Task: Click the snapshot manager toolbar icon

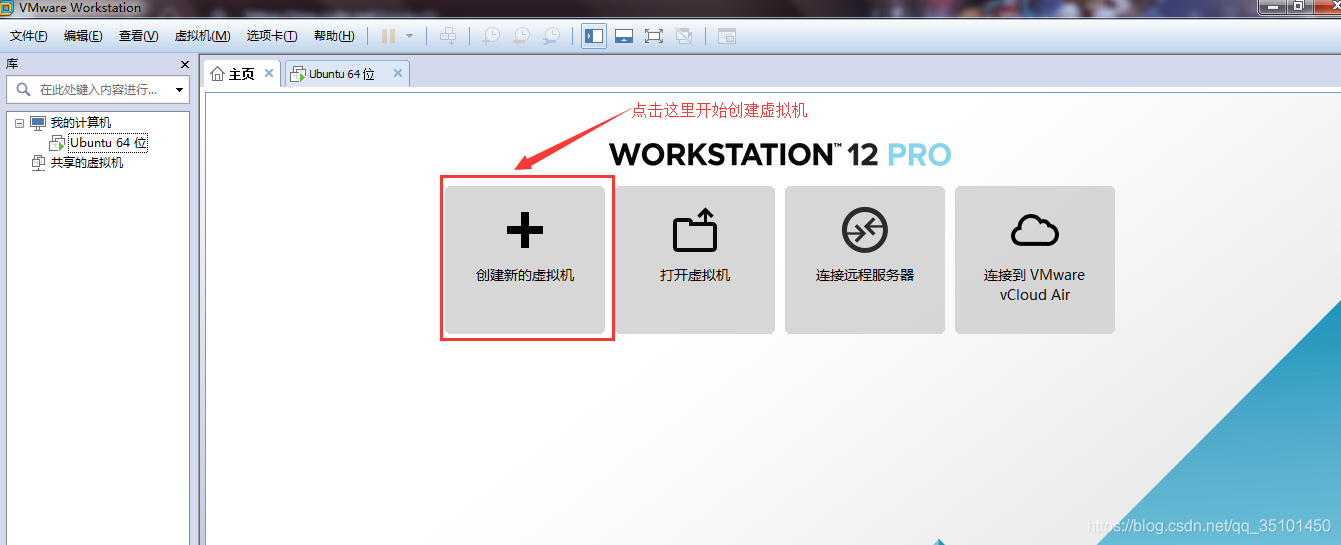Action: point(551,36)
